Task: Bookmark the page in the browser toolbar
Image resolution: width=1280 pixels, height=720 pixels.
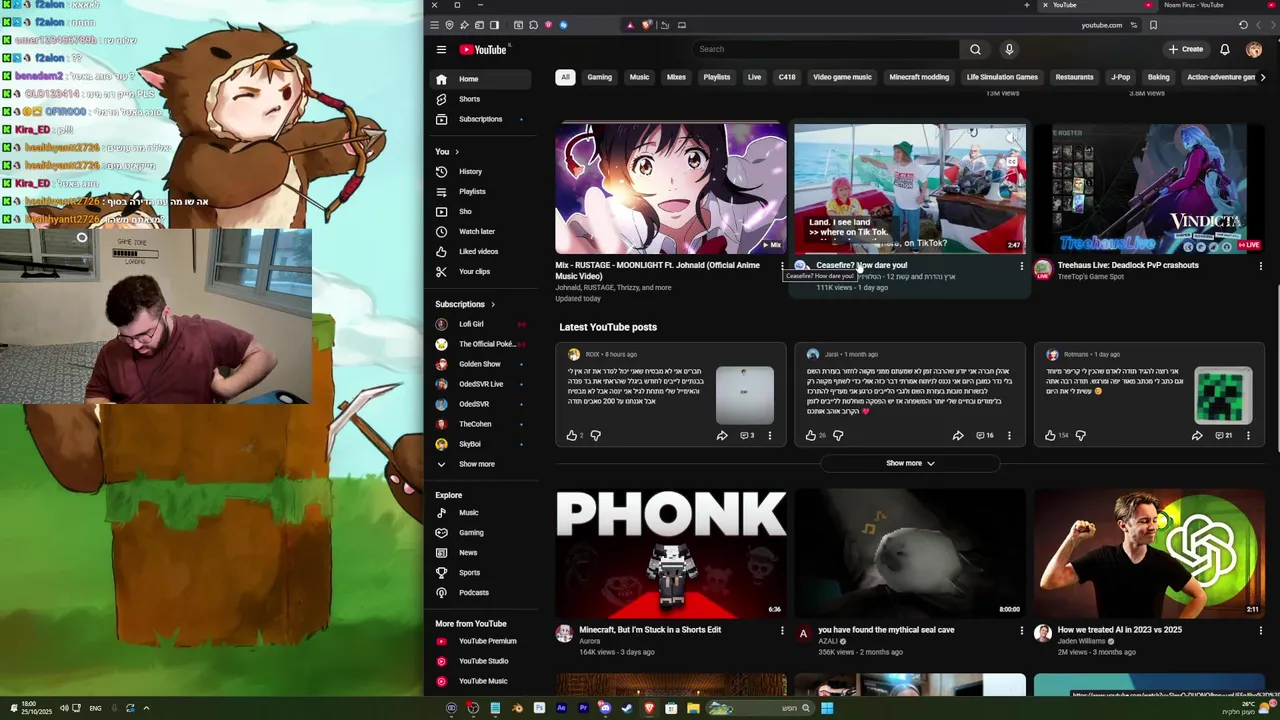Action: coord(1153,25)
